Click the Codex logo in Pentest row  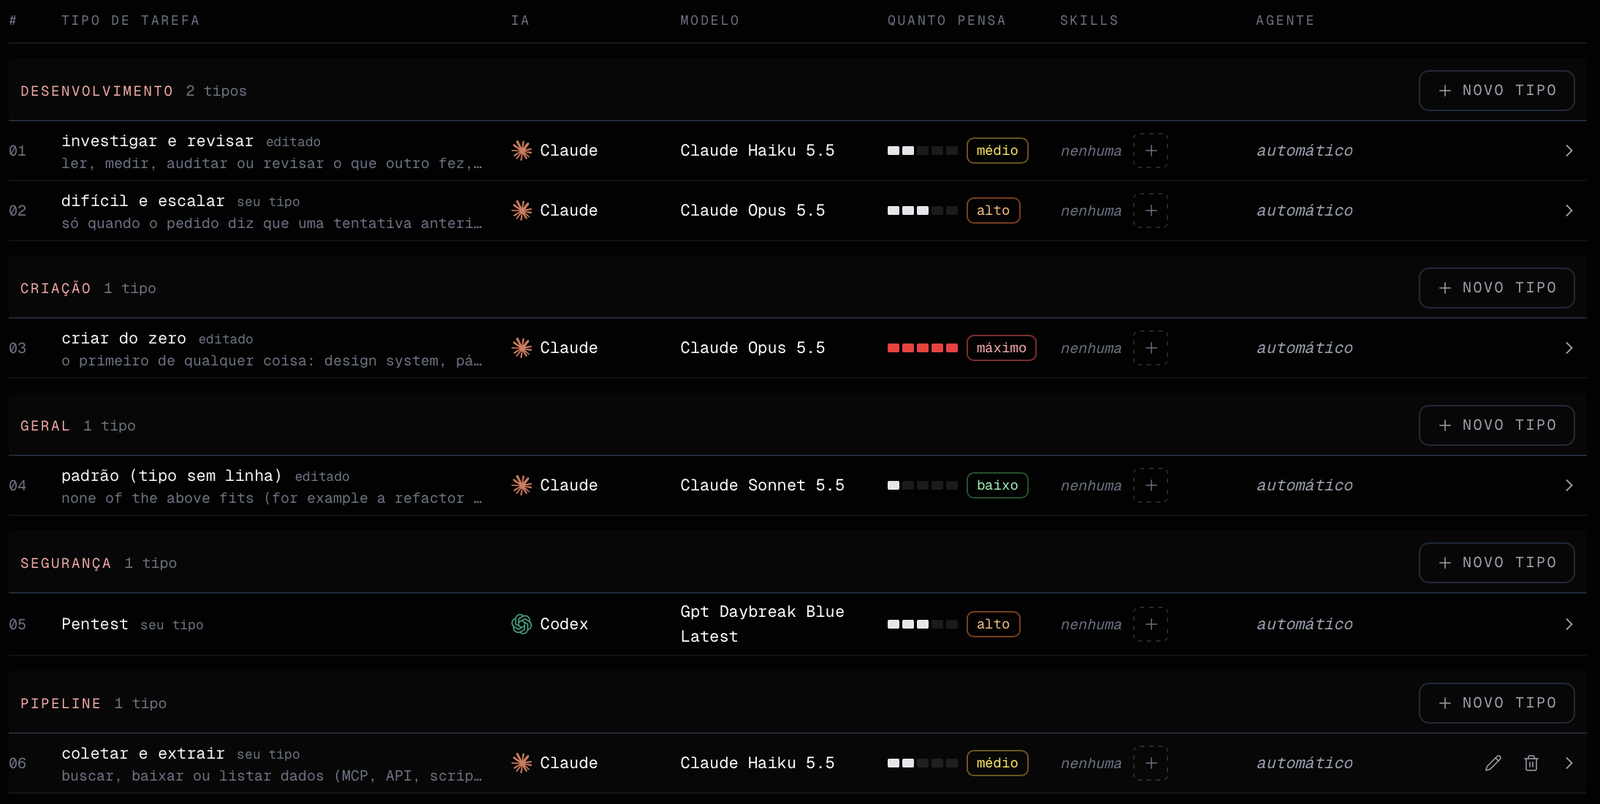521,624
